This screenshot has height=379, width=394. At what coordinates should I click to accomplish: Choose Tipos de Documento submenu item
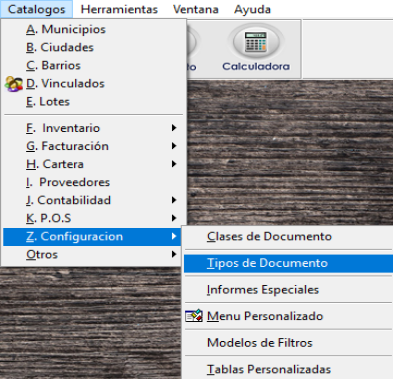288,263
